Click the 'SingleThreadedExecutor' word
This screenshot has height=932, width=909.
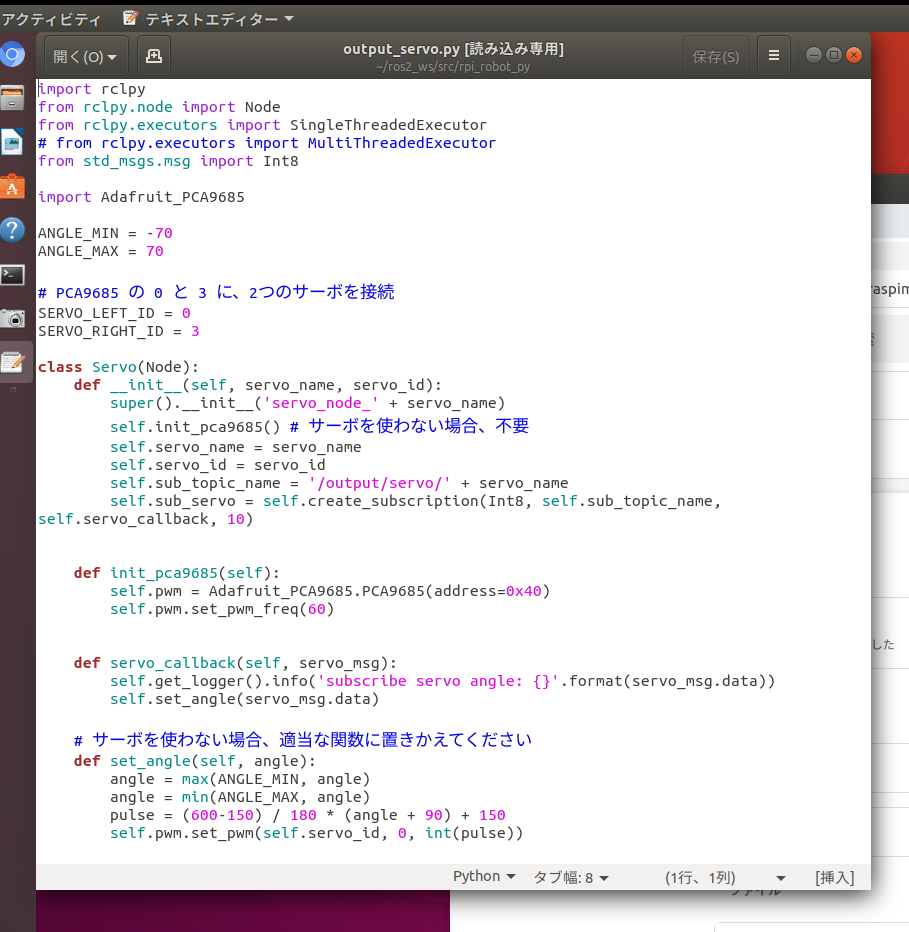(388, 125)
